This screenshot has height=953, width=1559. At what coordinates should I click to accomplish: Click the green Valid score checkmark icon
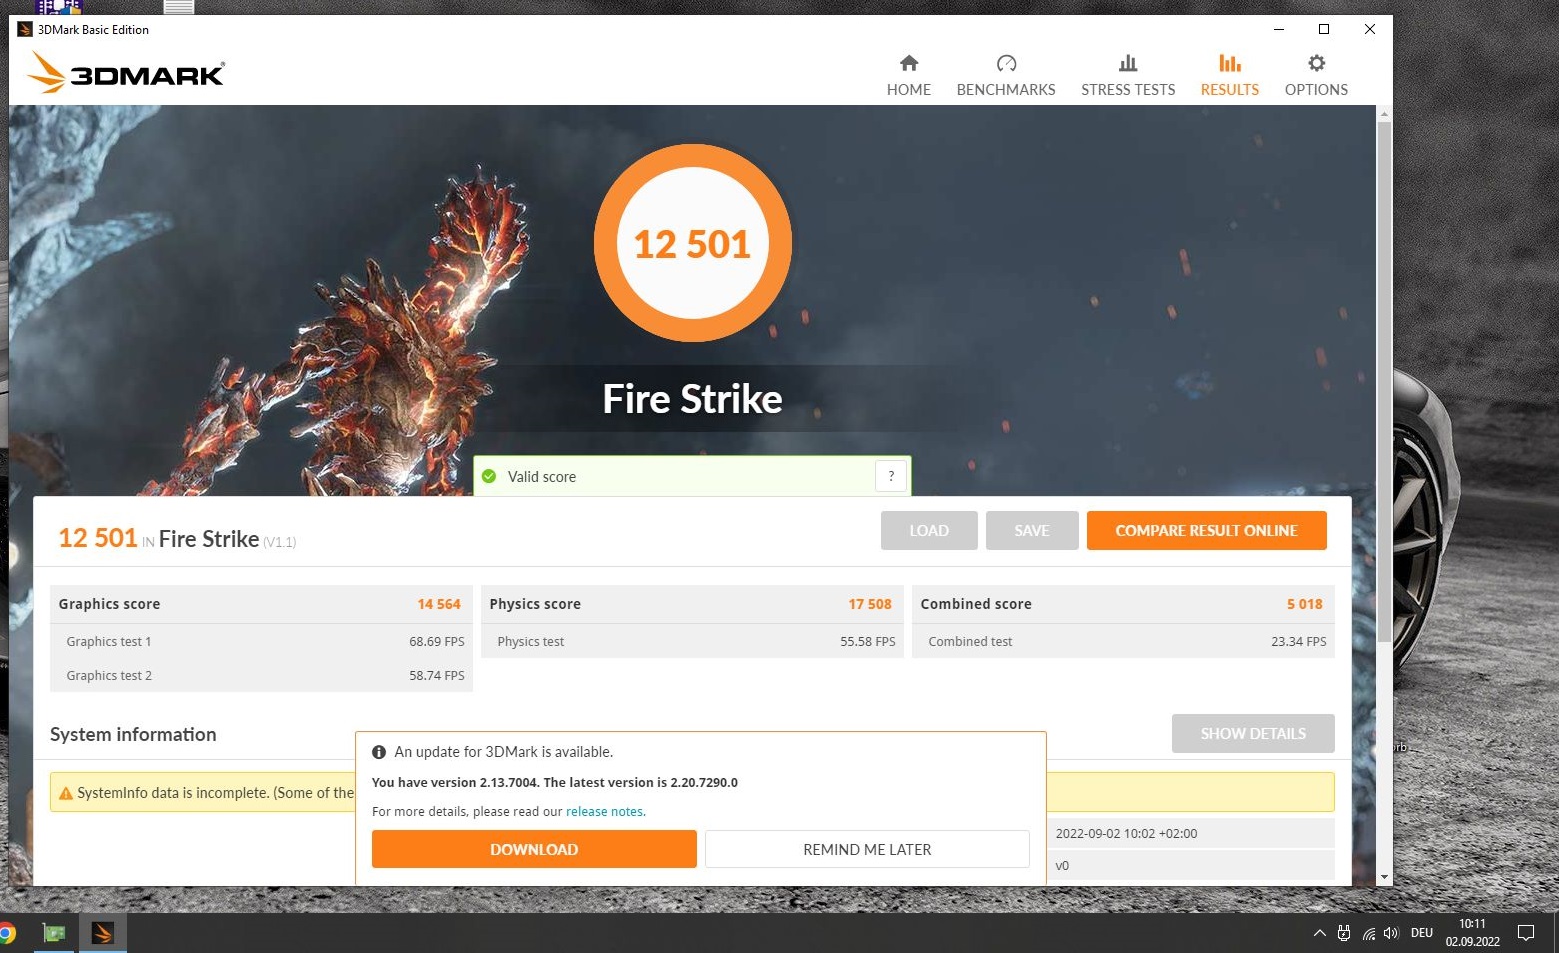click(489, 476)
